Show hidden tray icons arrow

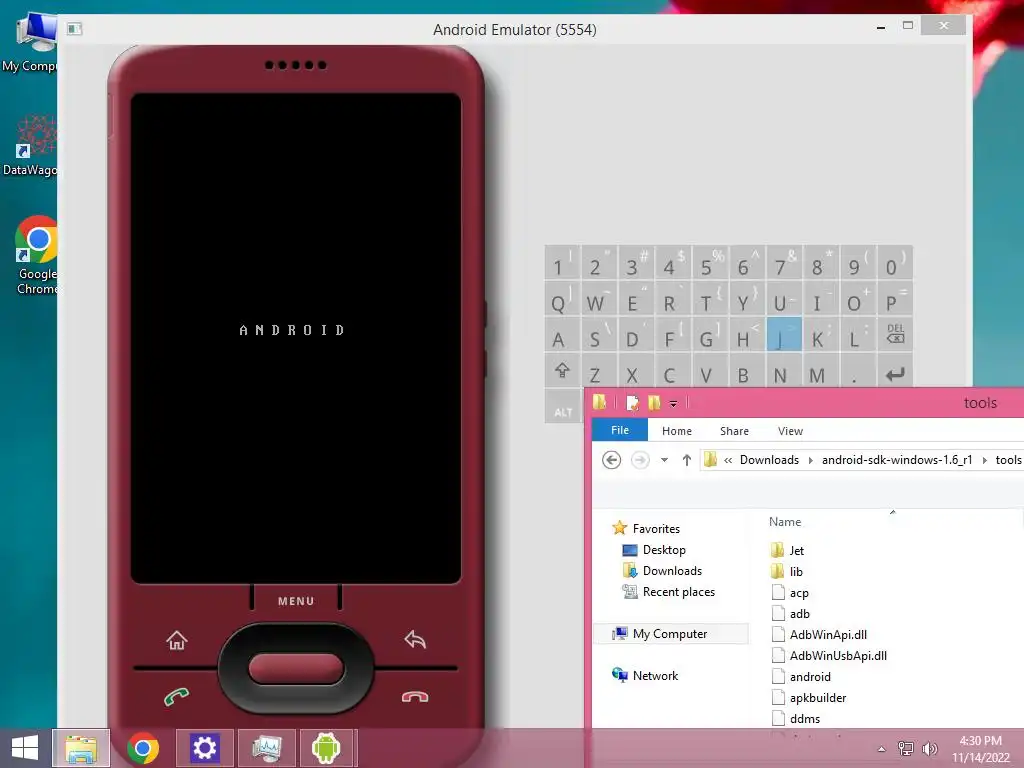click(882, 749)
